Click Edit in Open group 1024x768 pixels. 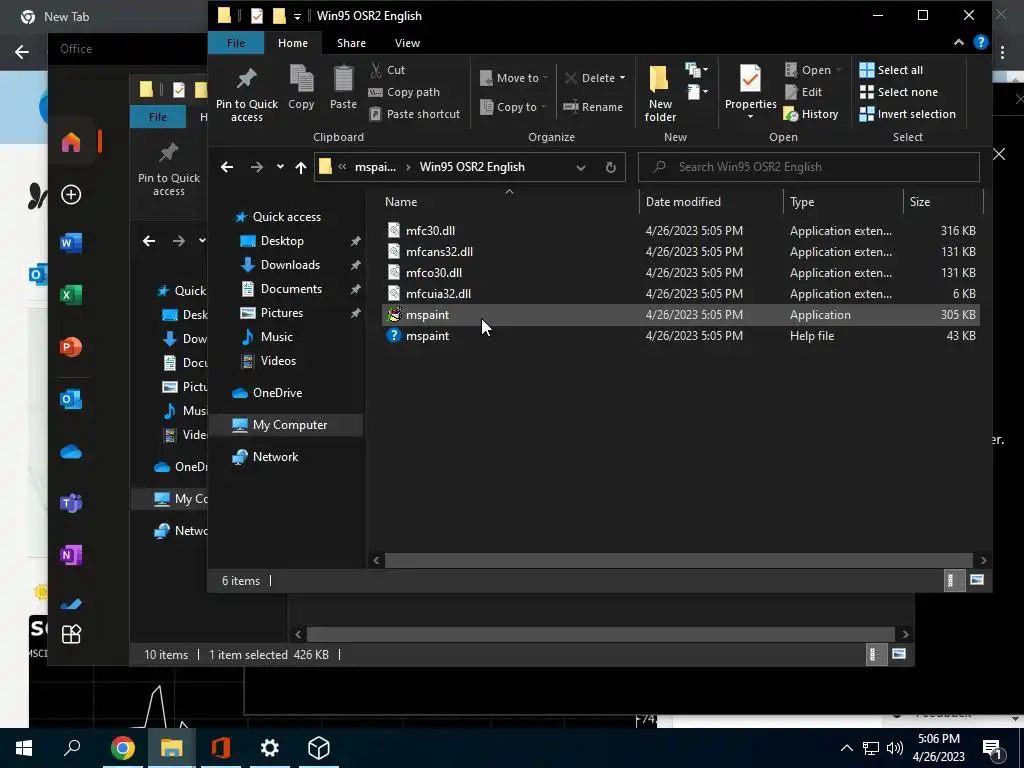(803, 92)
